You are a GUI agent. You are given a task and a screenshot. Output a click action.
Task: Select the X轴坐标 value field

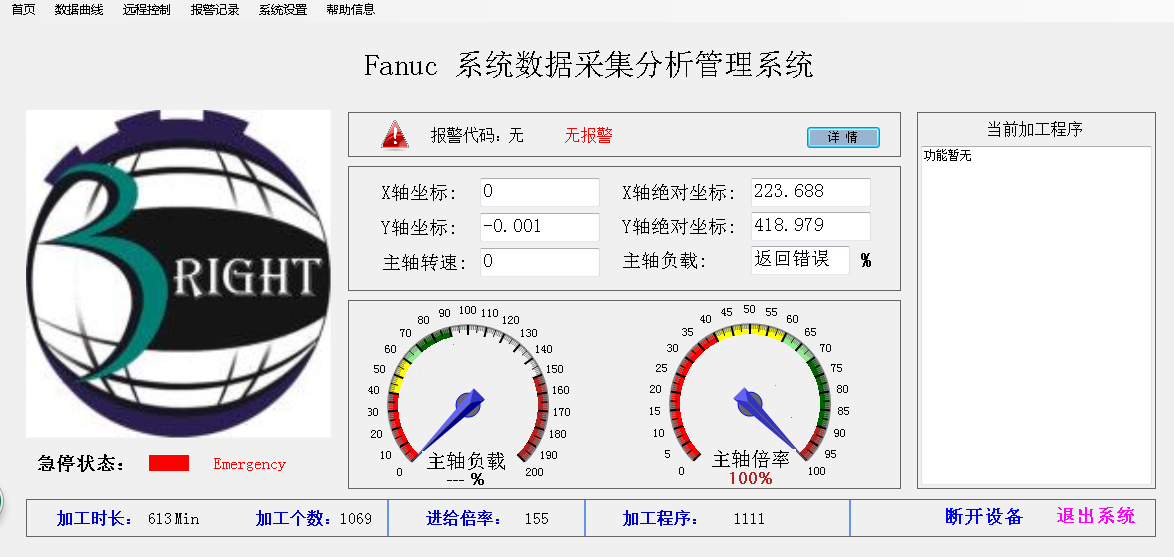point(539,192)
